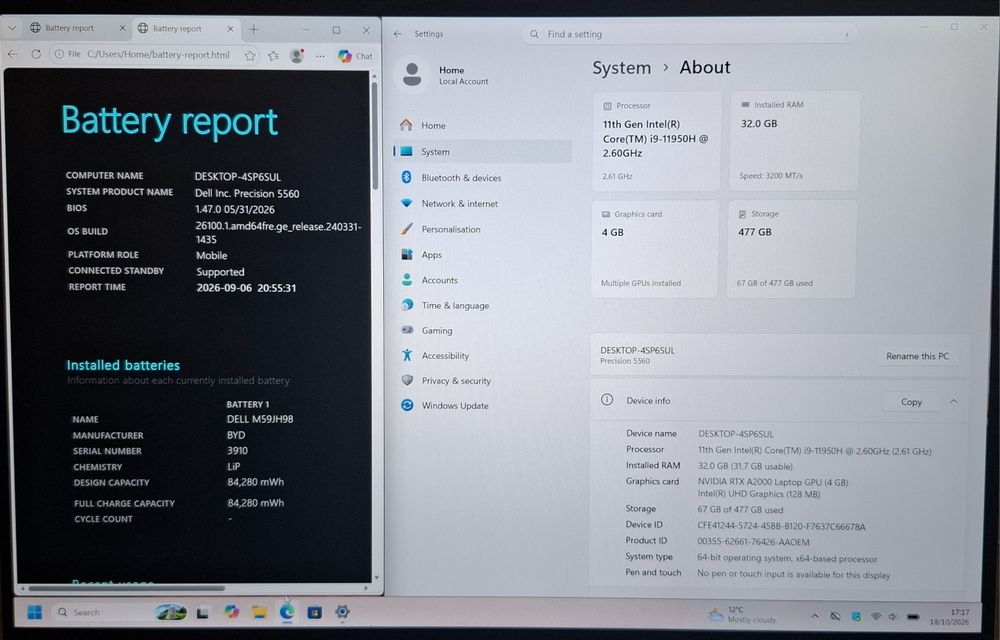Add this page to favorites star
This screenshot has height=640, width=1000.
pos(250,55)
